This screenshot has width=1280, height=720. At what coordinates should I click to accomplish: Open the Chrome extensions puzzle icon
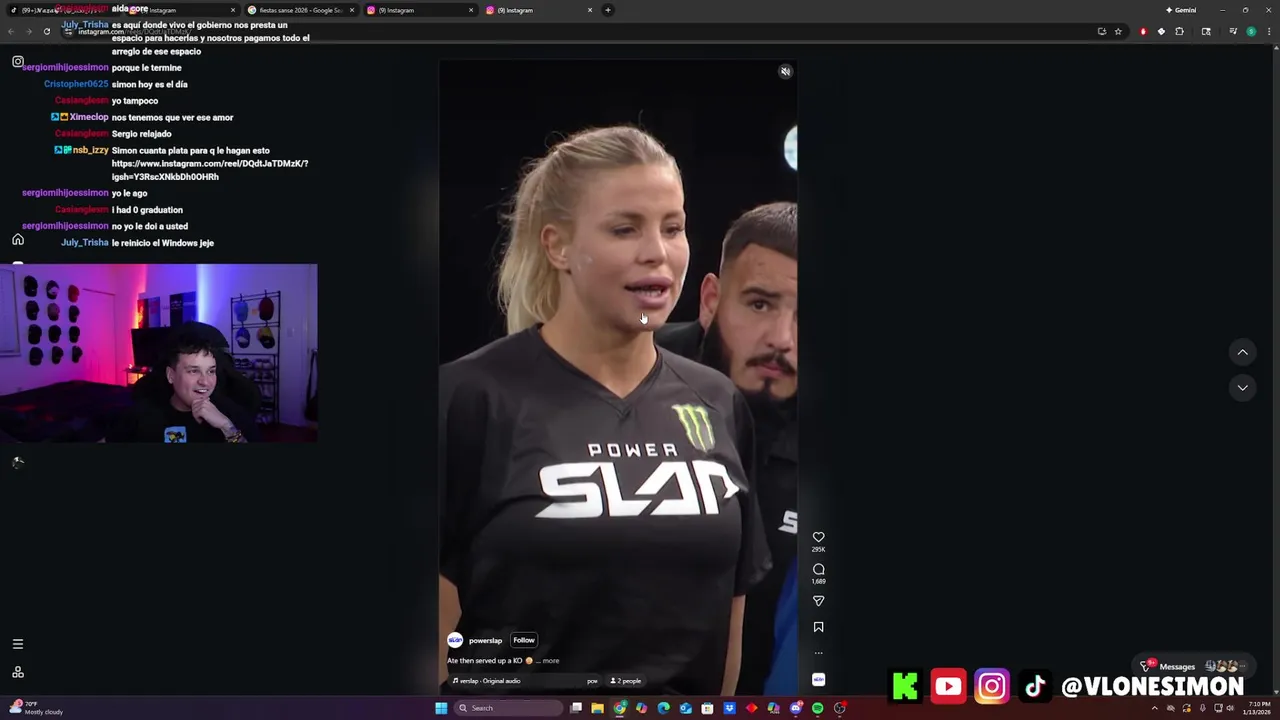pos(1179,31)
